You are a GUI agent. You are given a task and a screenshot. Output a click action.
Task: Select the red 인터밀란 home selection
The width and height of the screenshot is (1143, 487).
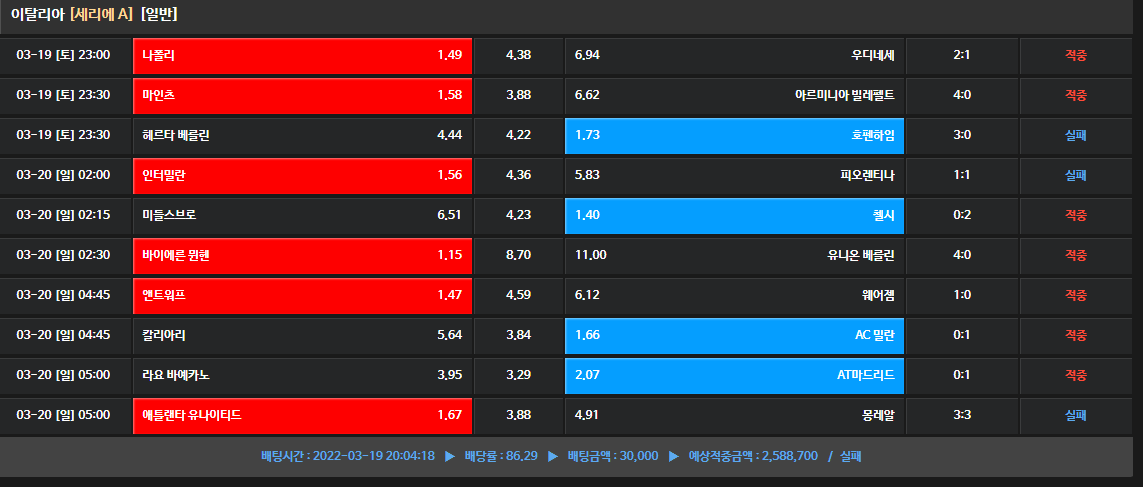tap(302, 175)
